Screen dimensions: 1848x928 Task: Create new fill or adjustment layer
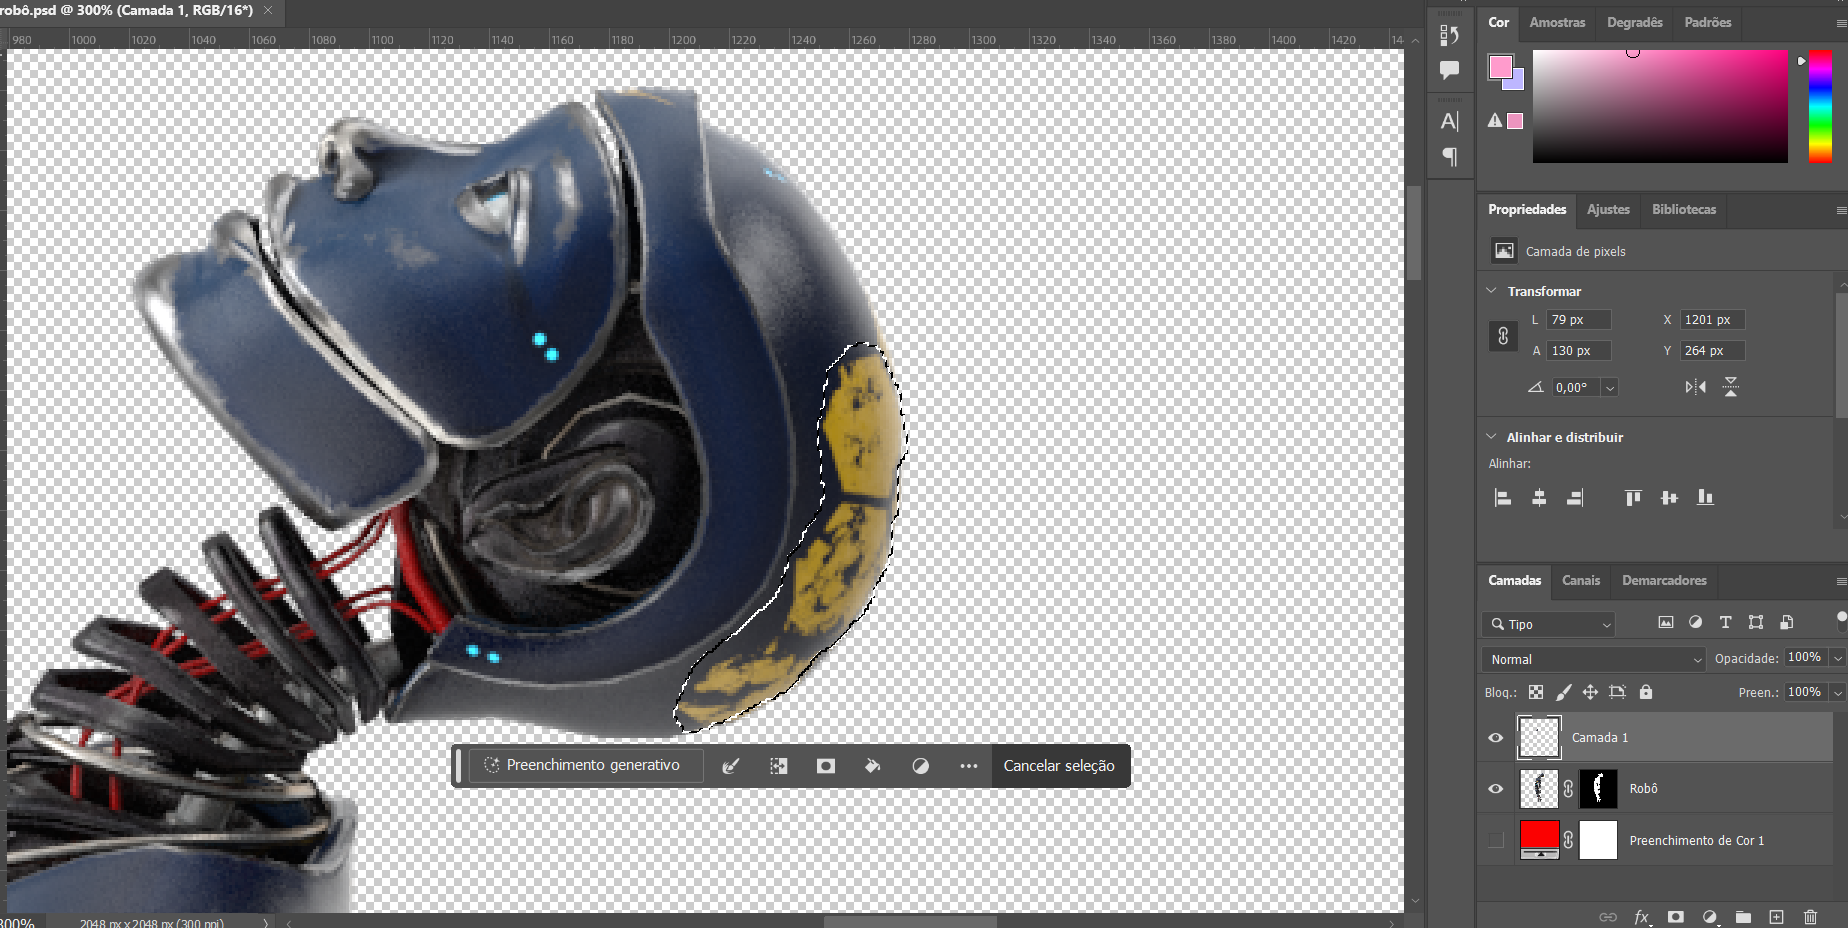[x=1710, y=917]
